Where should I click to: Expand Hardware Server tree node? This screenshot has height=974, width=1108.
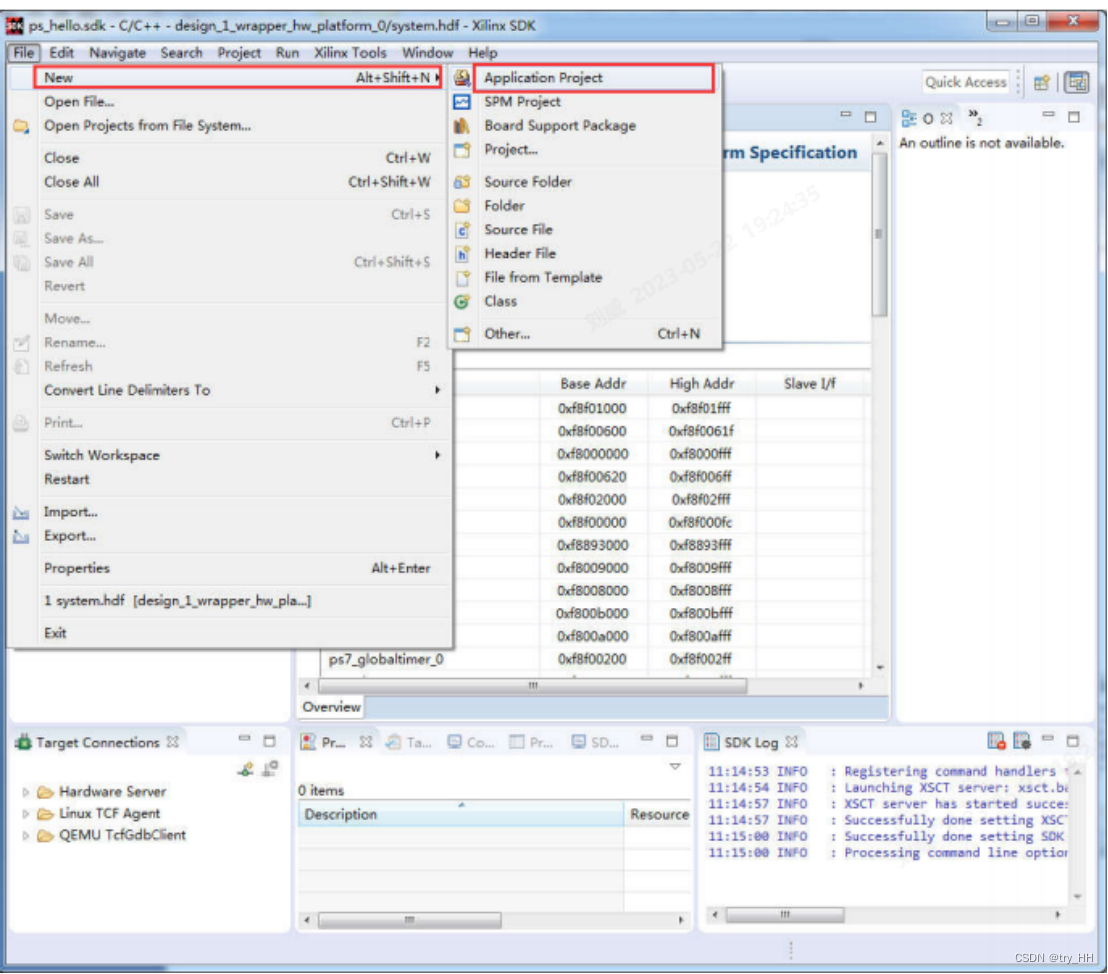[x=26, y=792]
